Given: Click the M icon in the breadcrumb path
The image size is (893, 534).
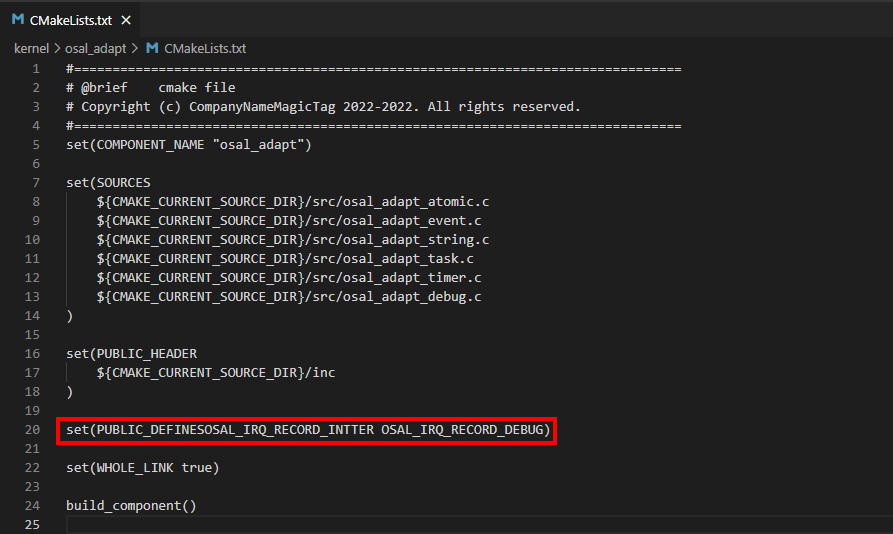Looking at the screenshot, I should pyautogui.click(x=152, y=48).
